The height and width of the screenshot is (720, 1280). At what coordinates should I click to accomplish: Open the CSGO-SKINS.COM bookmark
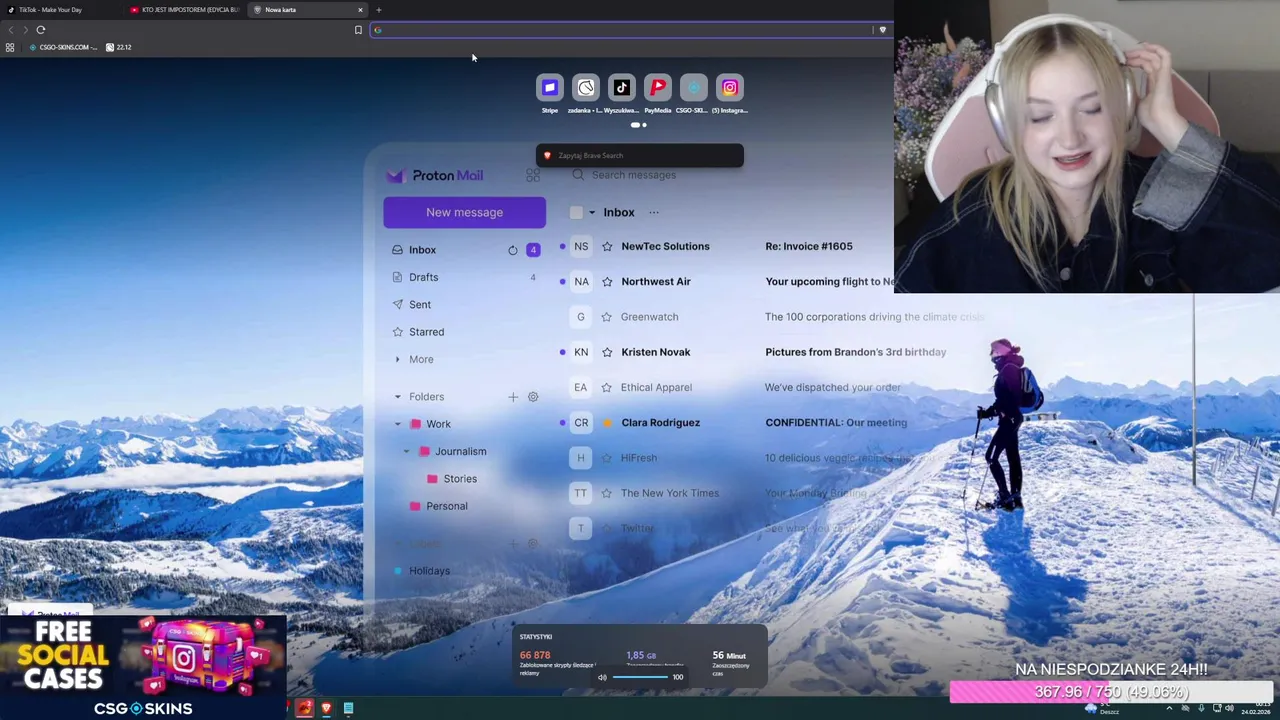point(63,47)
